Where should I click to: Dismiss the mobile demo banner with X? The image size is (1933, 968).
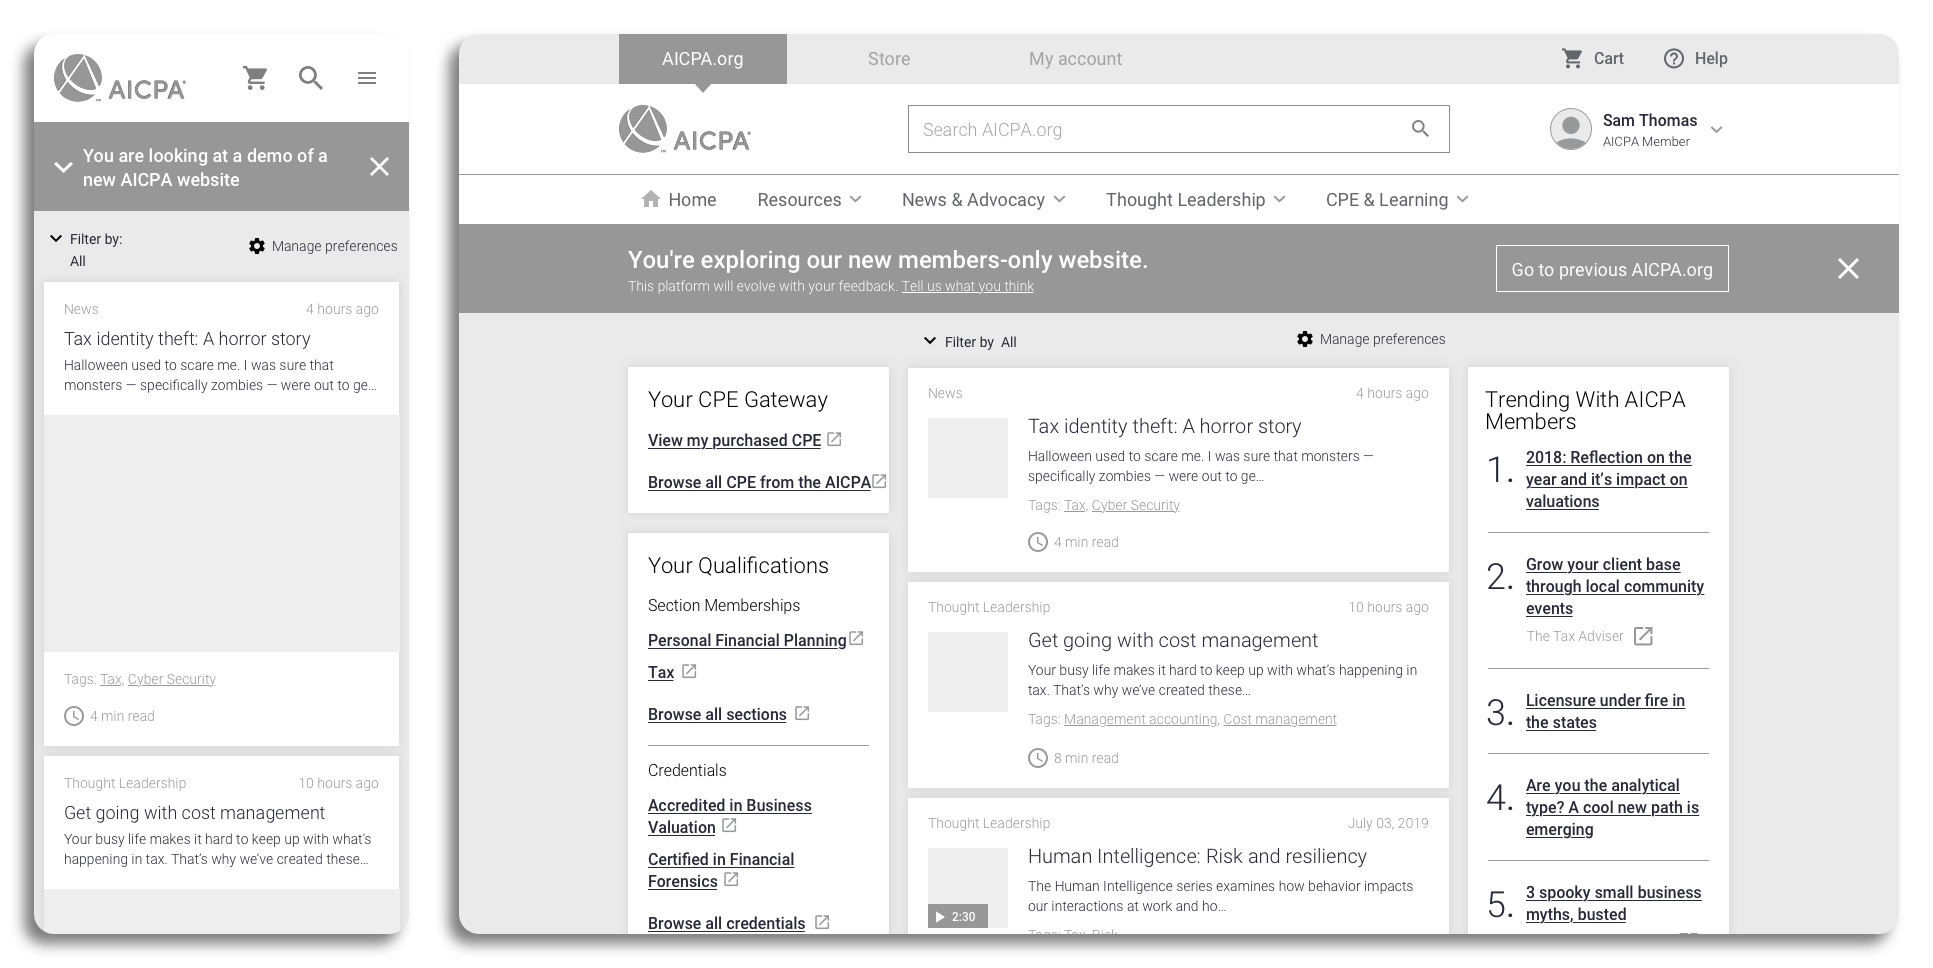(x=379, y=167)
